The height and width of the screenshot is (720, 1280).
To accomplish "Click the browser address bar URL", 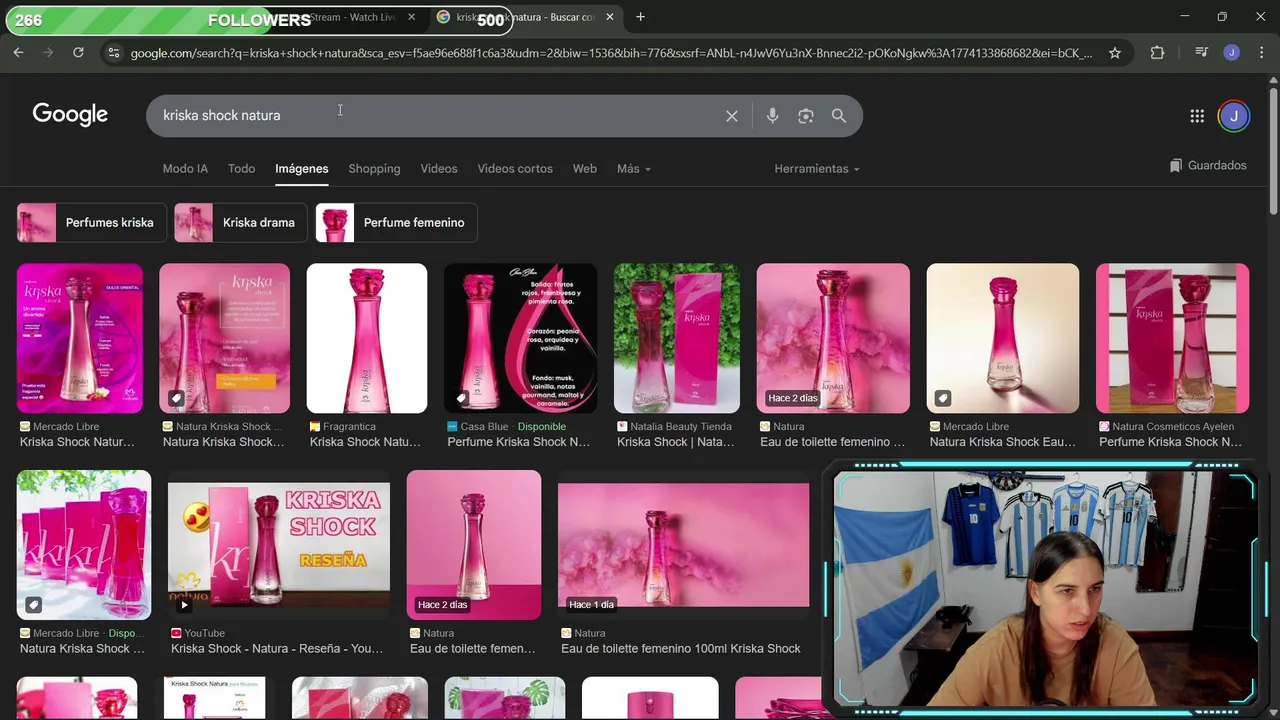I will (x=611, y=53).
